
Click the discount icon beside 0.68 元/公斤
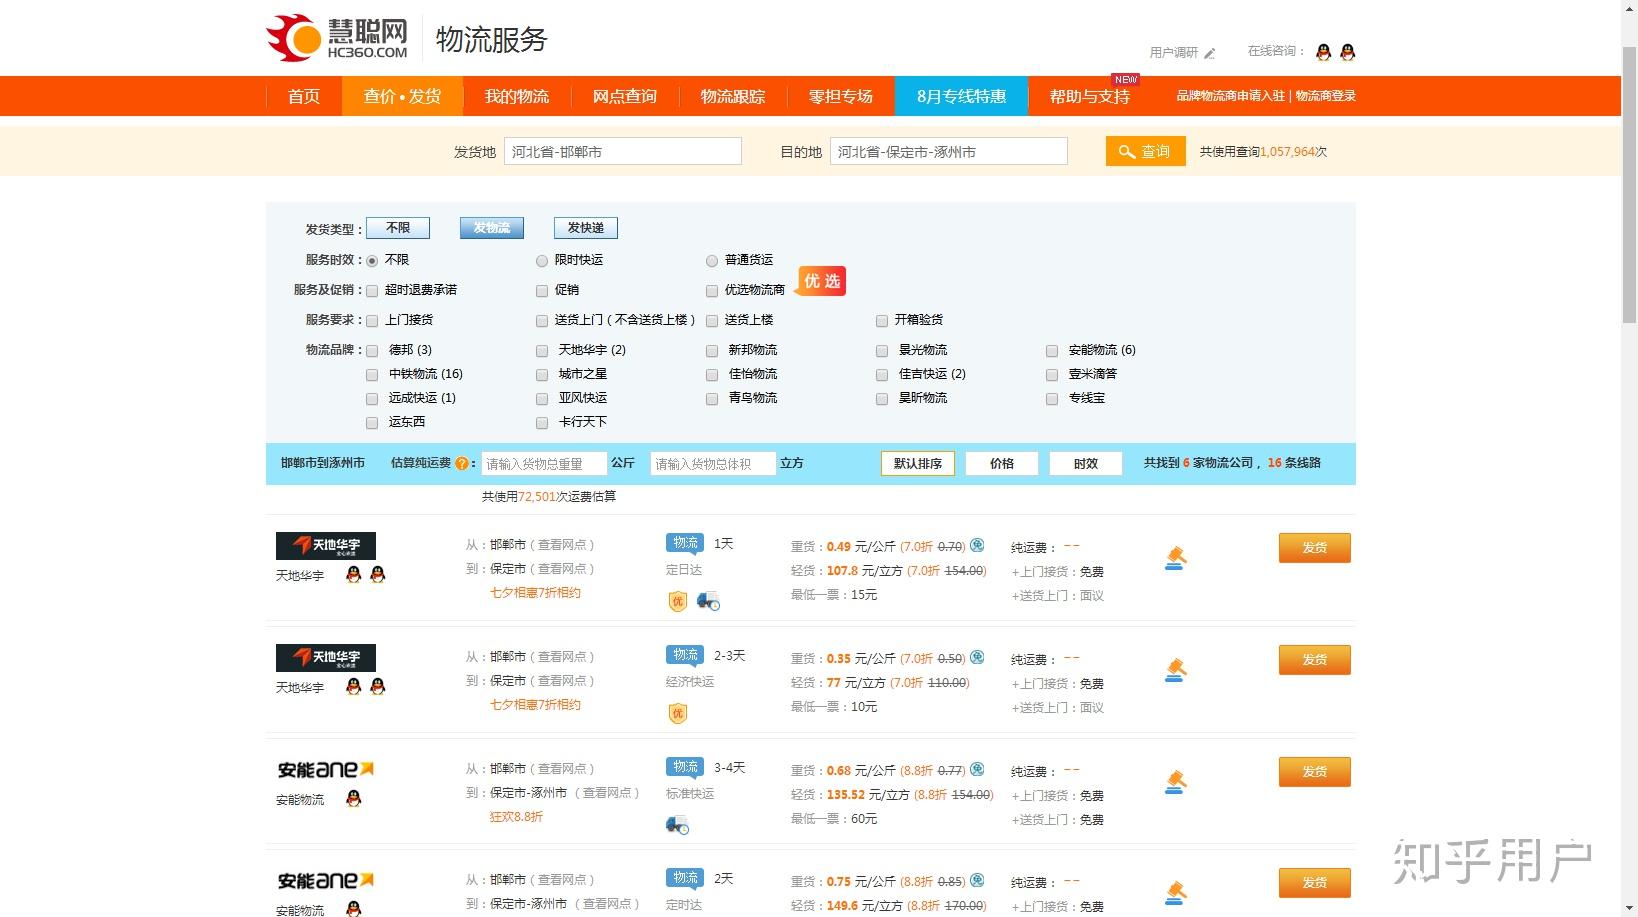977,769
